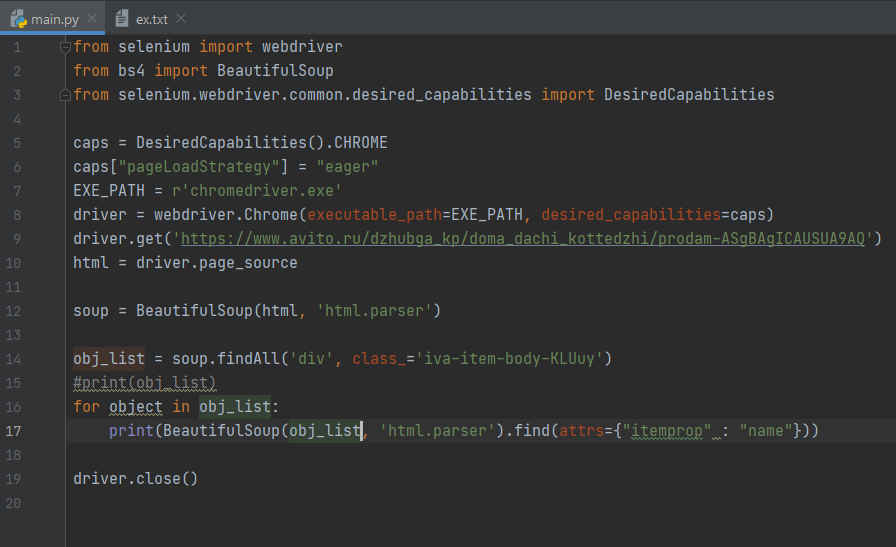The width and height of the screenshot is (896, 547).
Task: Close the main.py editor tab
Action: [91, 18]
